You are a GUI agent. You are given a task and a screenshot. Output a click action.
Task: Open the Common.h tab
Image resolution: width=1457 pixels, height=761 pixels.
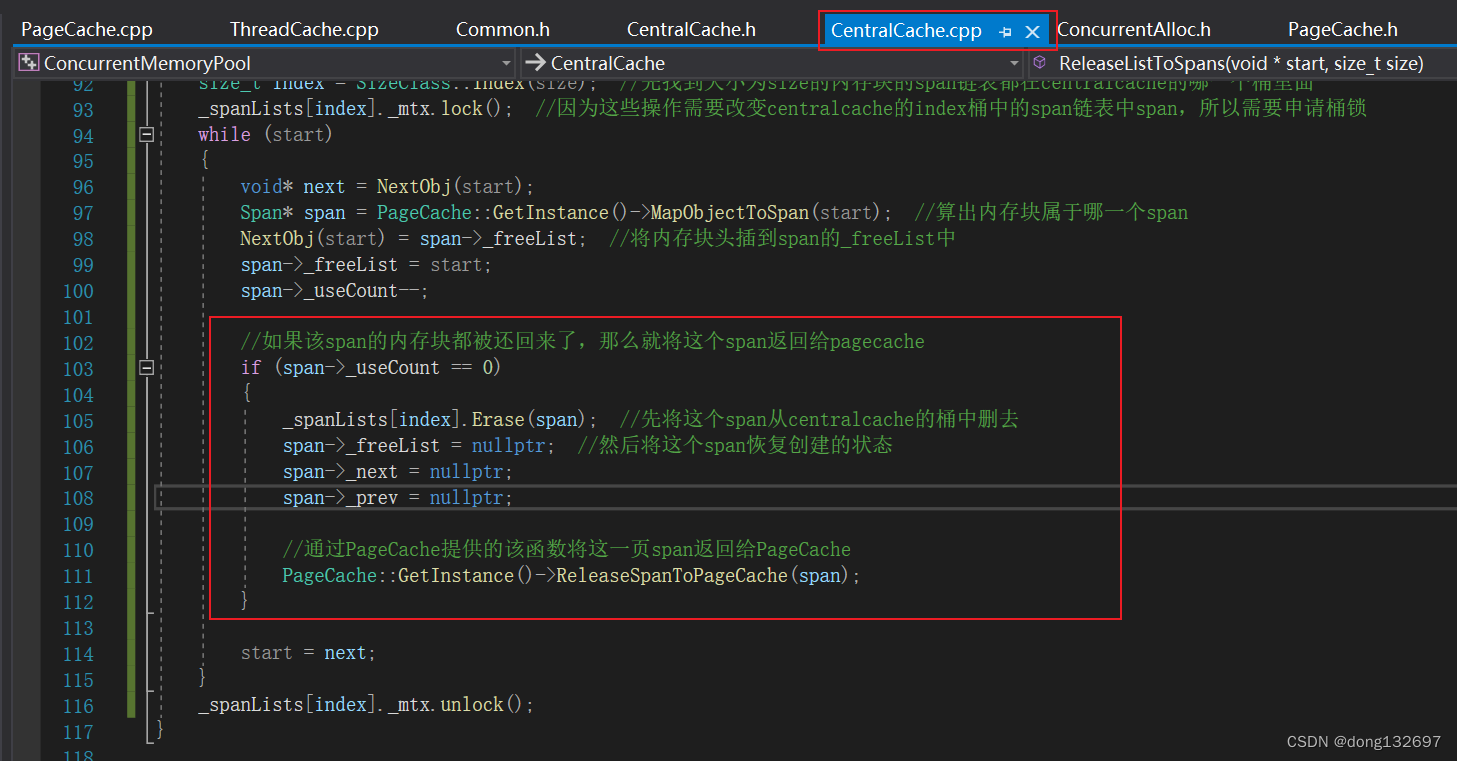[x=503, y=30]
